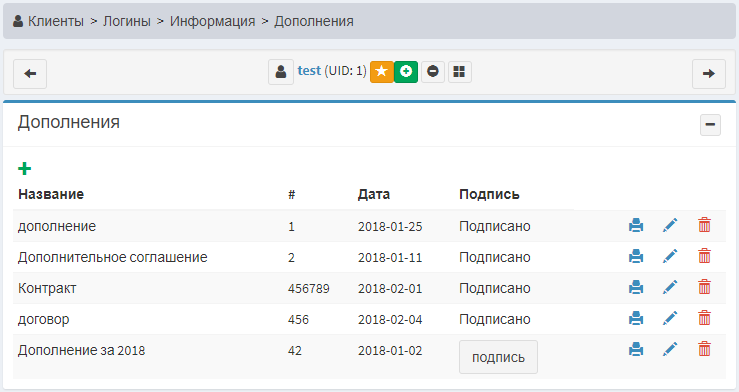Open the grid menu button in user bar
Screen dimensions: 739x392
pos(459,72)
